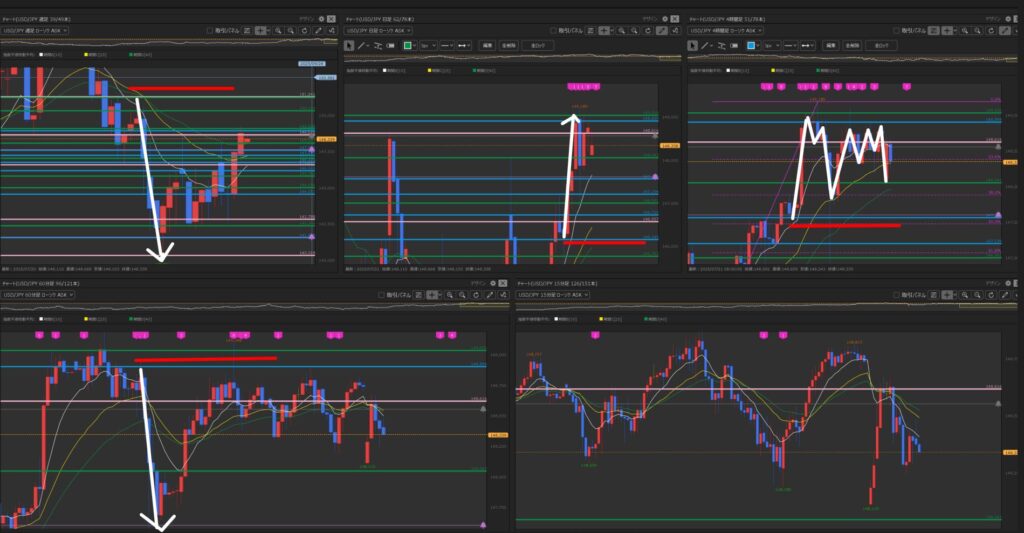This screenshot has height=533, width=1024.
Task: Click orange current price label on 60-minute chart
Action: tap(498, 434)
